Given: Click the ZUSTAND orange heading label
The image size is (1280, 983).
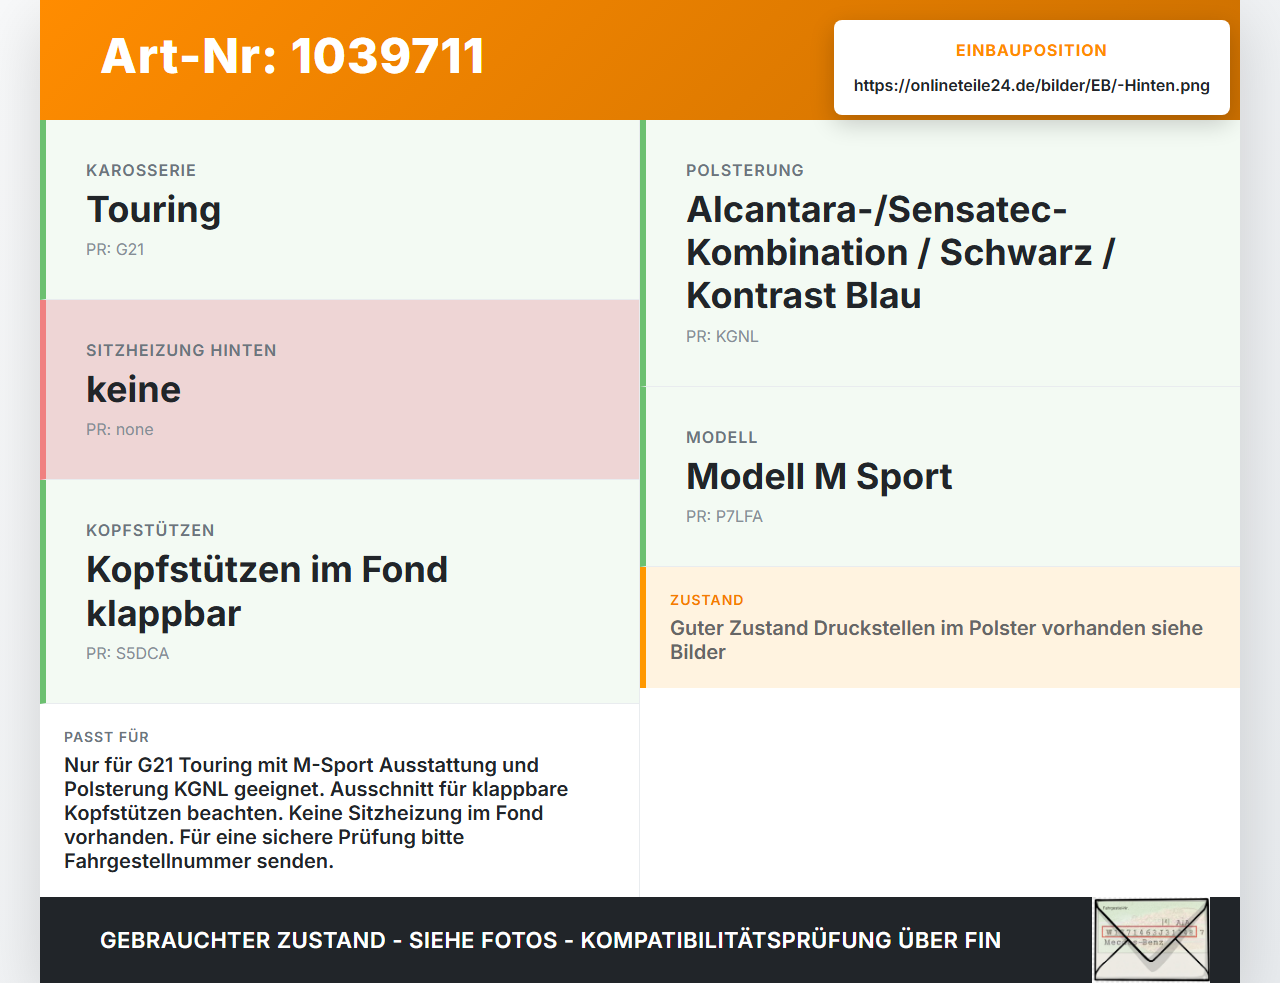Looking at the screenshot, I should pos(707,600).
